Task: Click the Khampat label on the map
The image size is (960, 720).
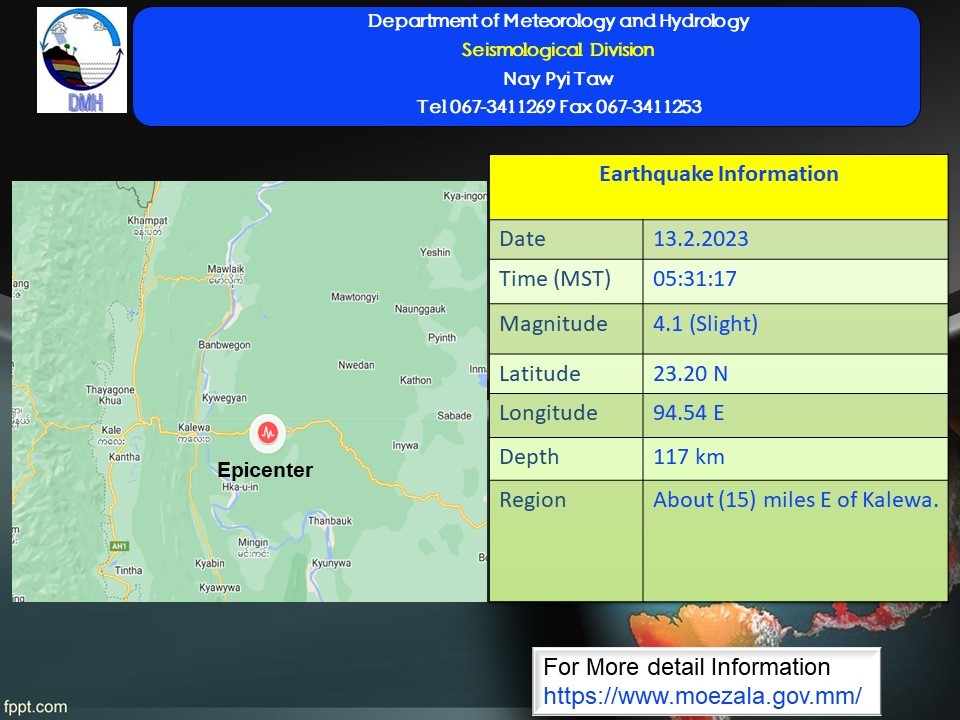Action: pos(146,220)
